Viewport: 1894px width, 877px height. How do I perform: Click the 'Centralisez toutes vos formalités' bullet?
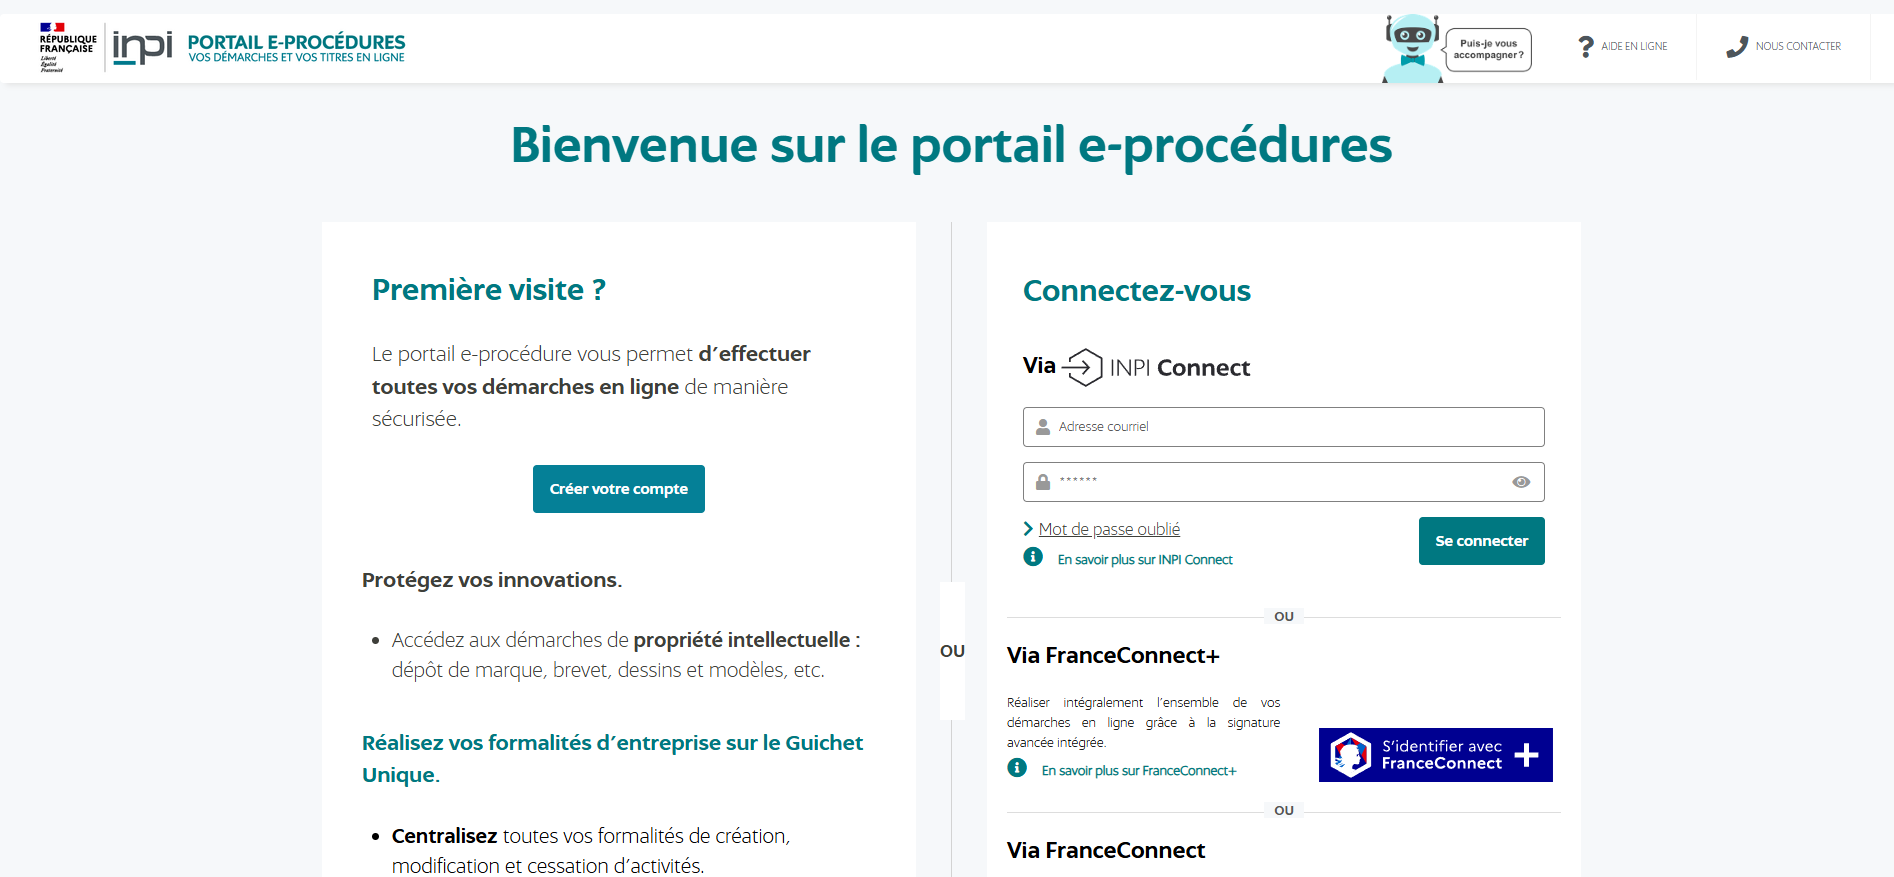591,850
